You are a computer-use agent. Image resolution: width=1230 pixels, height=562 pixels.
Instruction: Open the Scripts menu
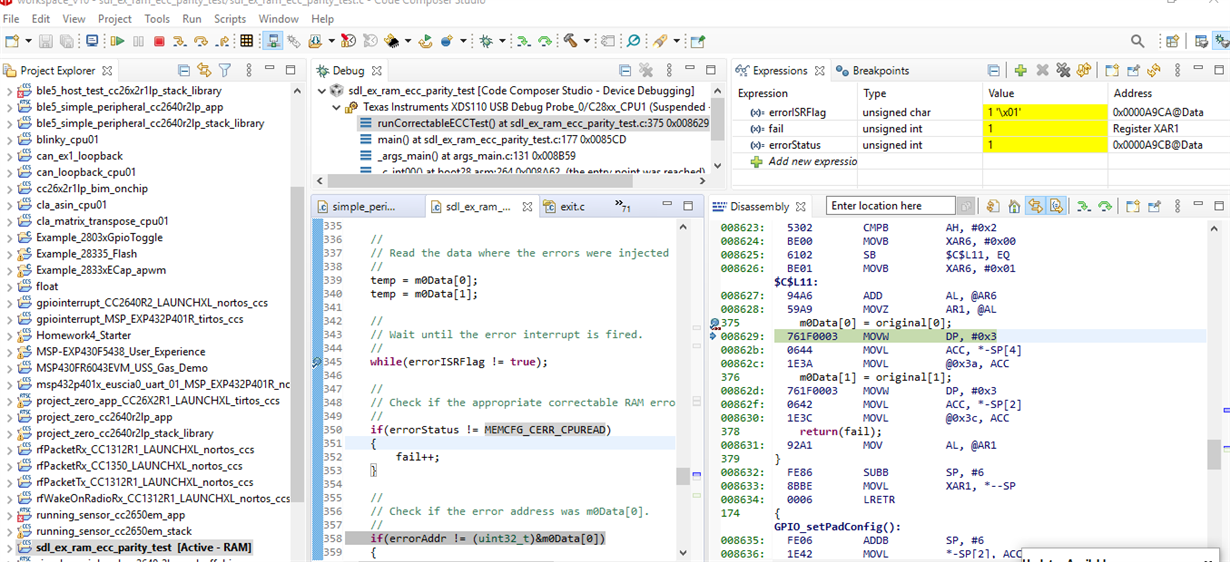230,19
